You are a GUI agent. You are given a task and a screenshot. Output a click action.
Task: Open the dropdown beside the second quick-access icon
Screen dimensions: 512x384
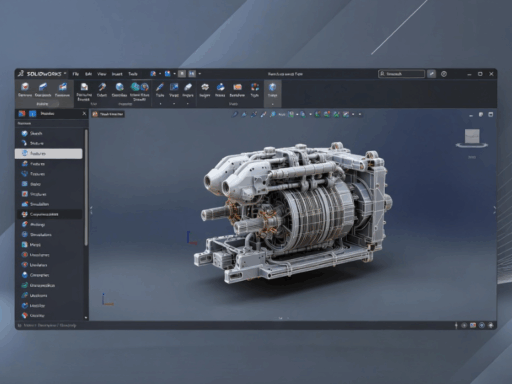pyautogui.click(x=174, y=74)
